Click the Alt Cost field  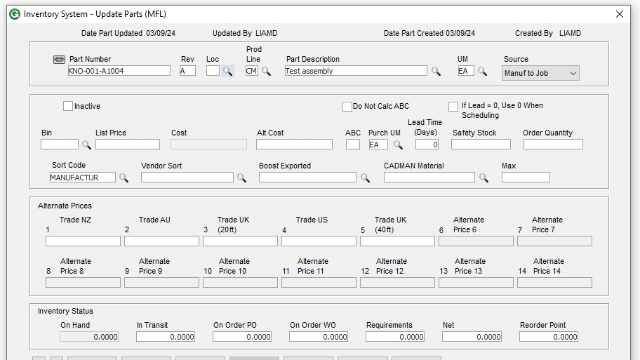[294, 144]
